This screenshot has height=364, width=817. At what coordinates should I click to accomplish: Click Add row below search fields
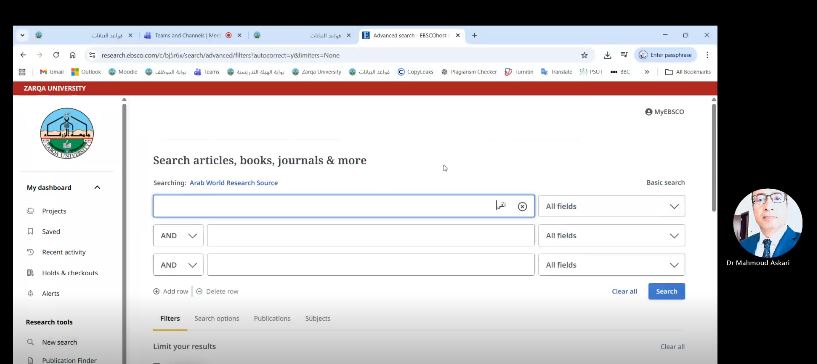tap(170, 291)
